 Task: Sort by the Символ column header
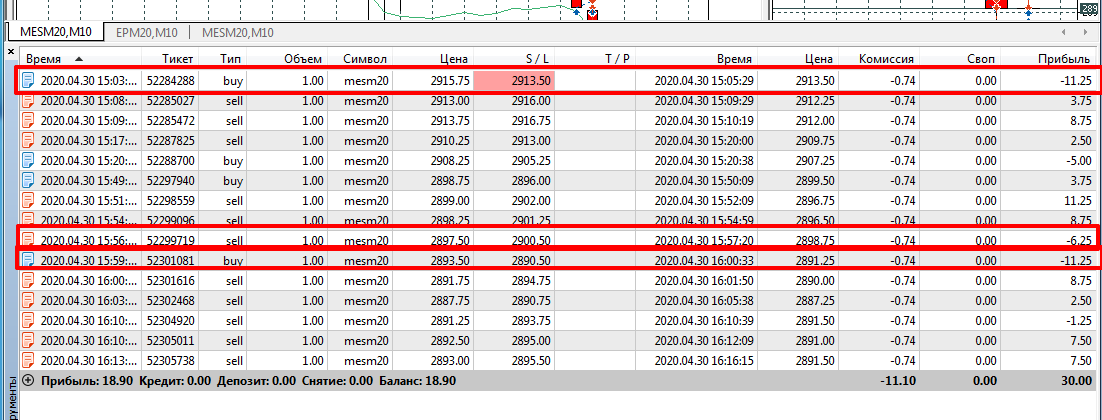click(360, 59)
